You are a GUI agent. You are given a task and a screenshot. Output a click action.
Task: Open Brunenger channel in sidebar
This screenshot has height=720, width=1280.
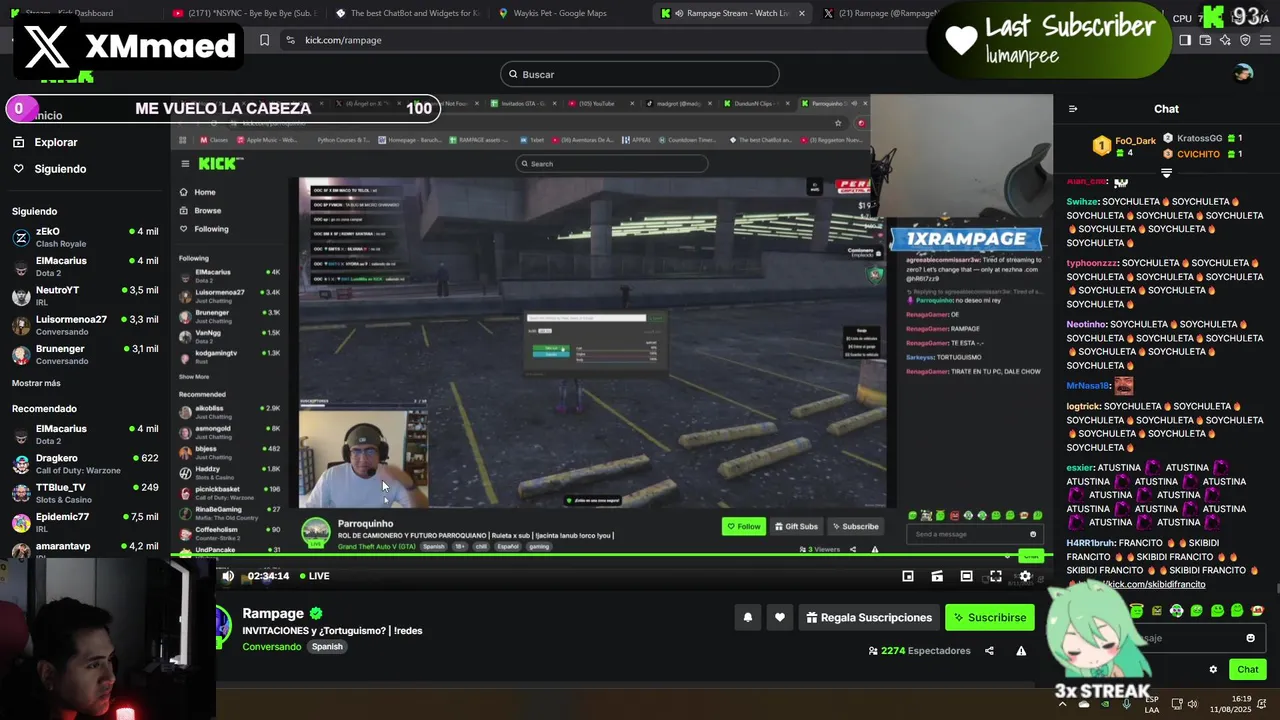[x=85, y=354]
